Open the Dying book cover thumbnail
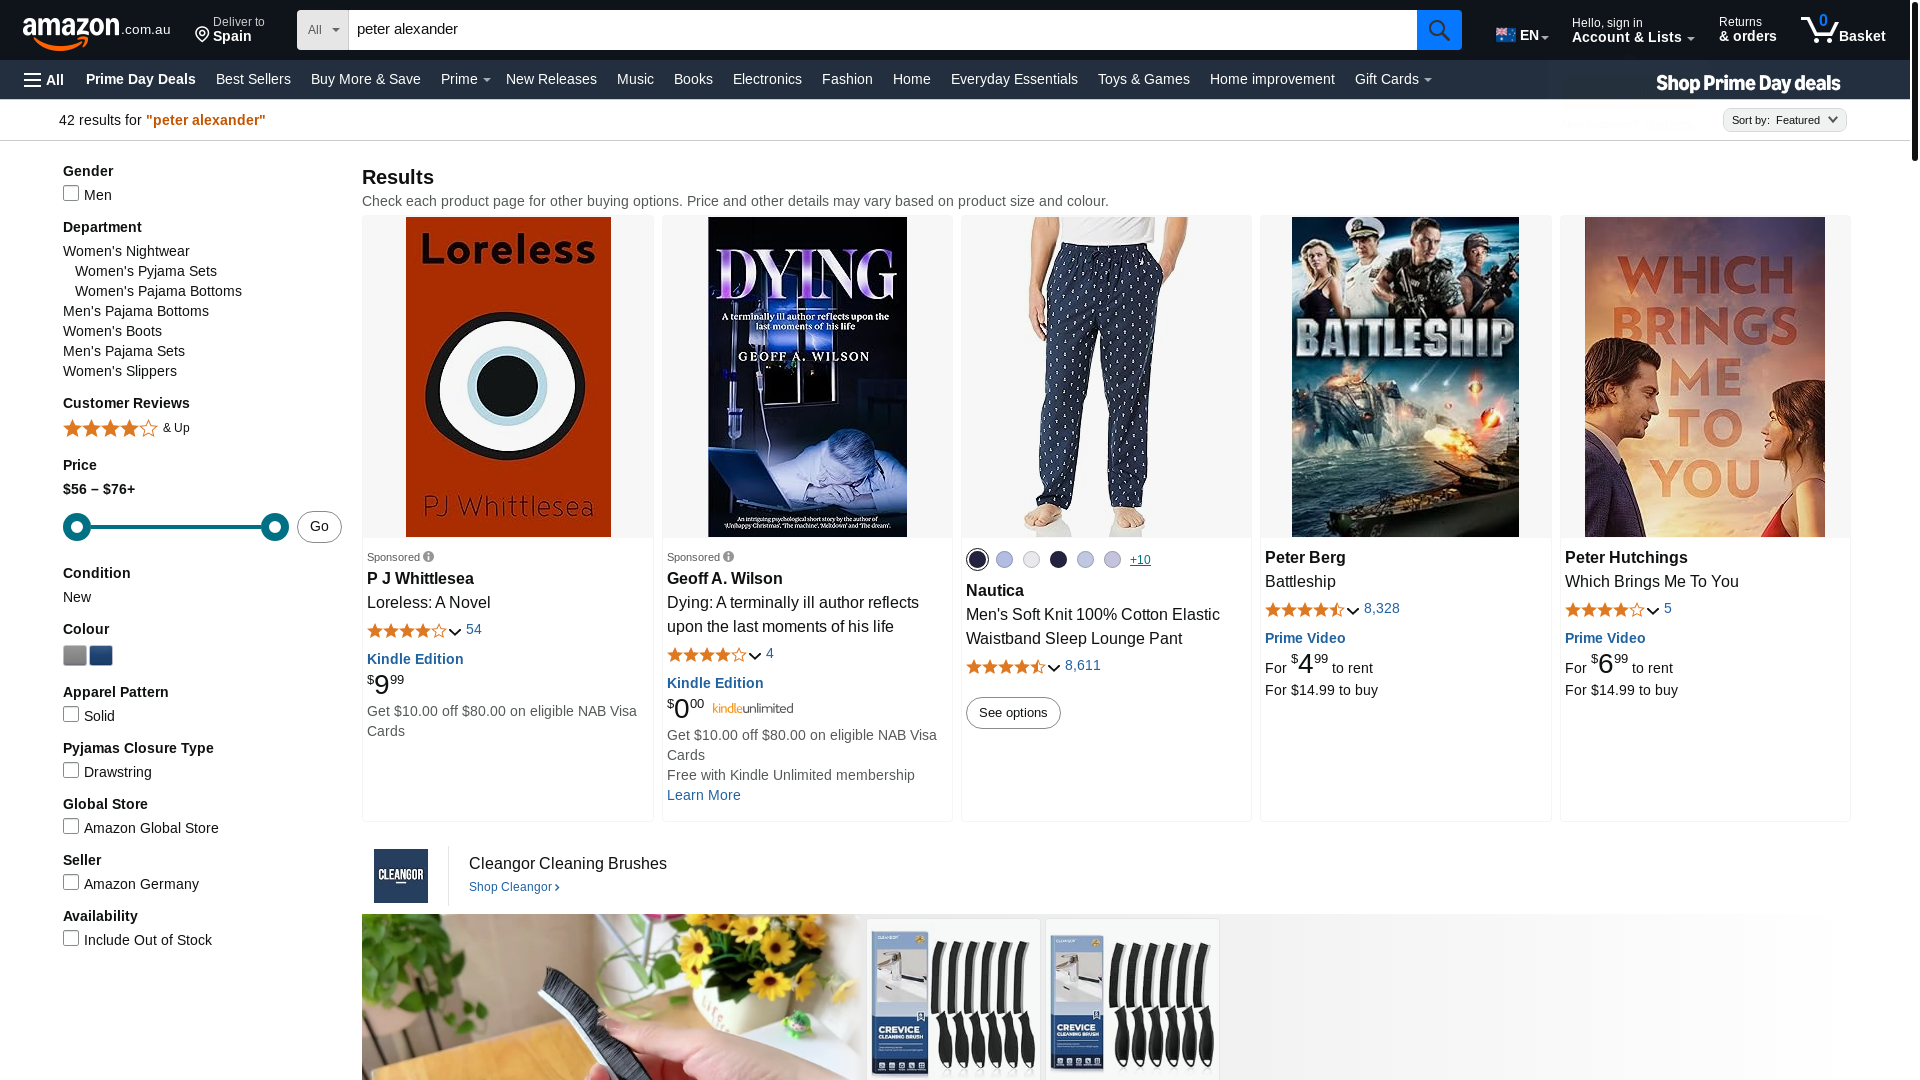This screenshot has height=1080, width=1920. (x=807, y=377)
